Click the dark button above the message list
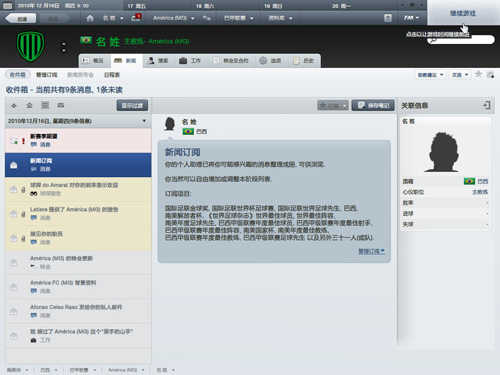This screenshot has width=500, height=375. click(132, 106)
